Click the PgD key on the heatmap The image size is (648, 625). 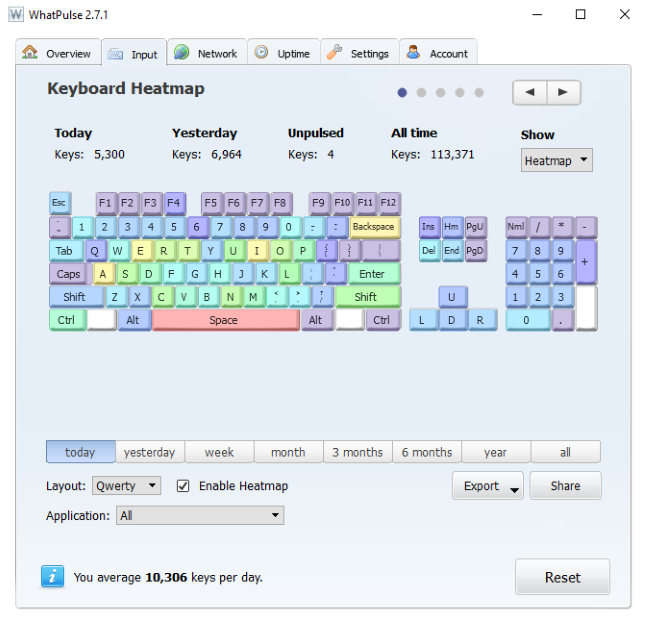click(x=476, y=250)
